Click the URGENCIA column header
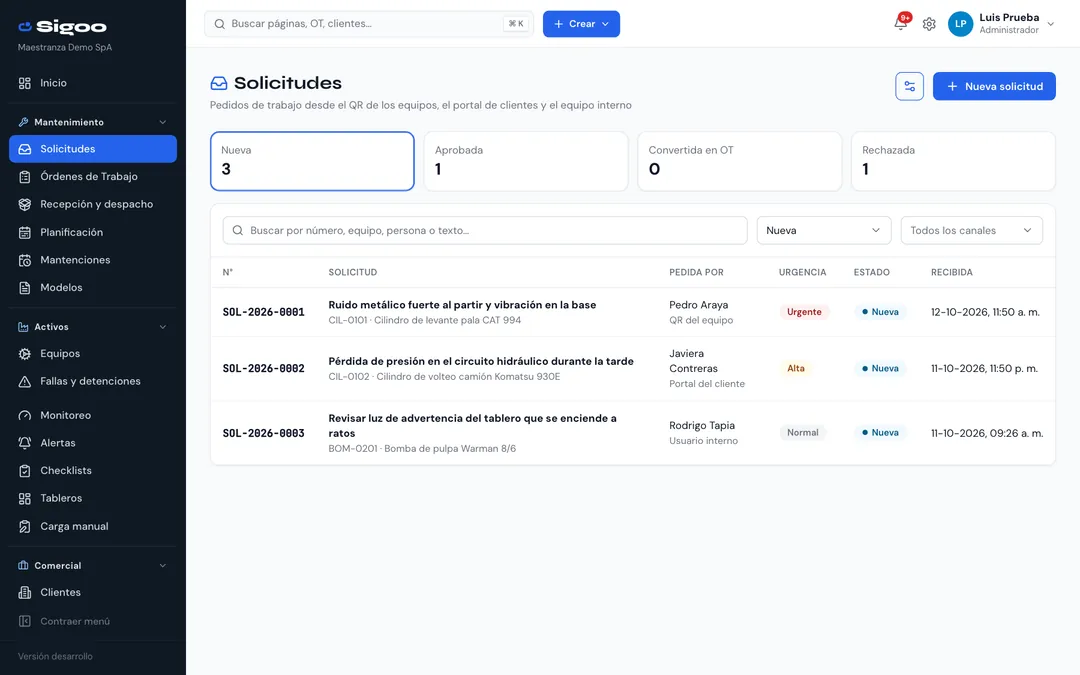 [x=802, y=273]
